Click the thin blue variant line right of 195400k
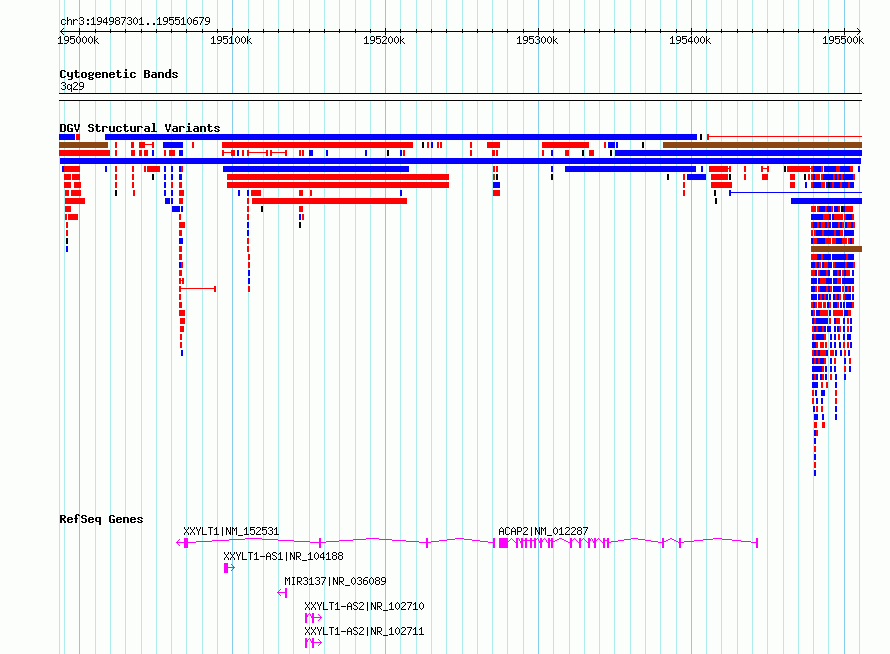Image resolution: width=890 pixels, height=654 pixels. (795, 193)
